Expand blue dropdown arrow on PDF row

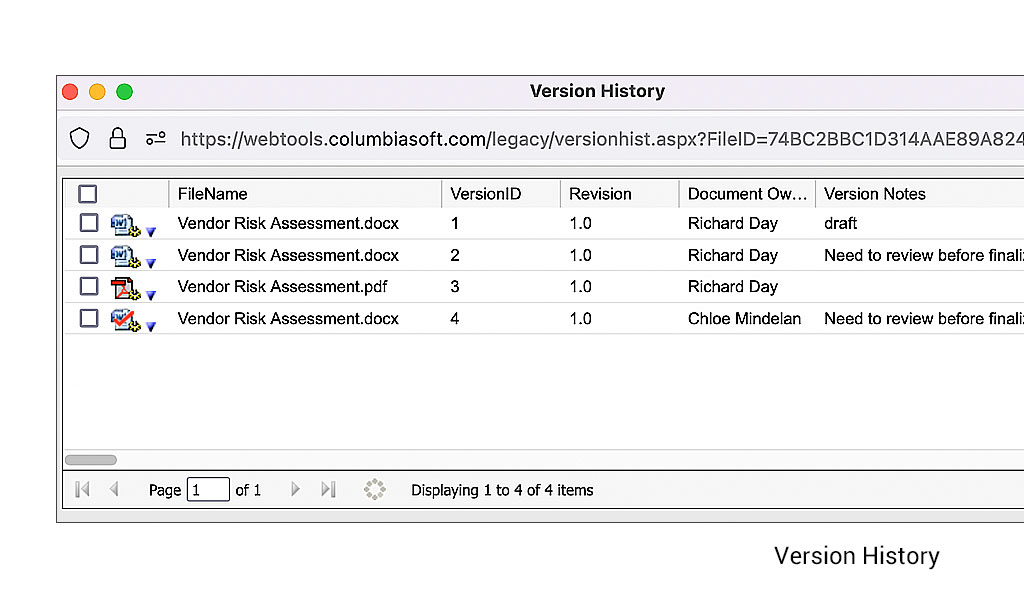point(151,295)
